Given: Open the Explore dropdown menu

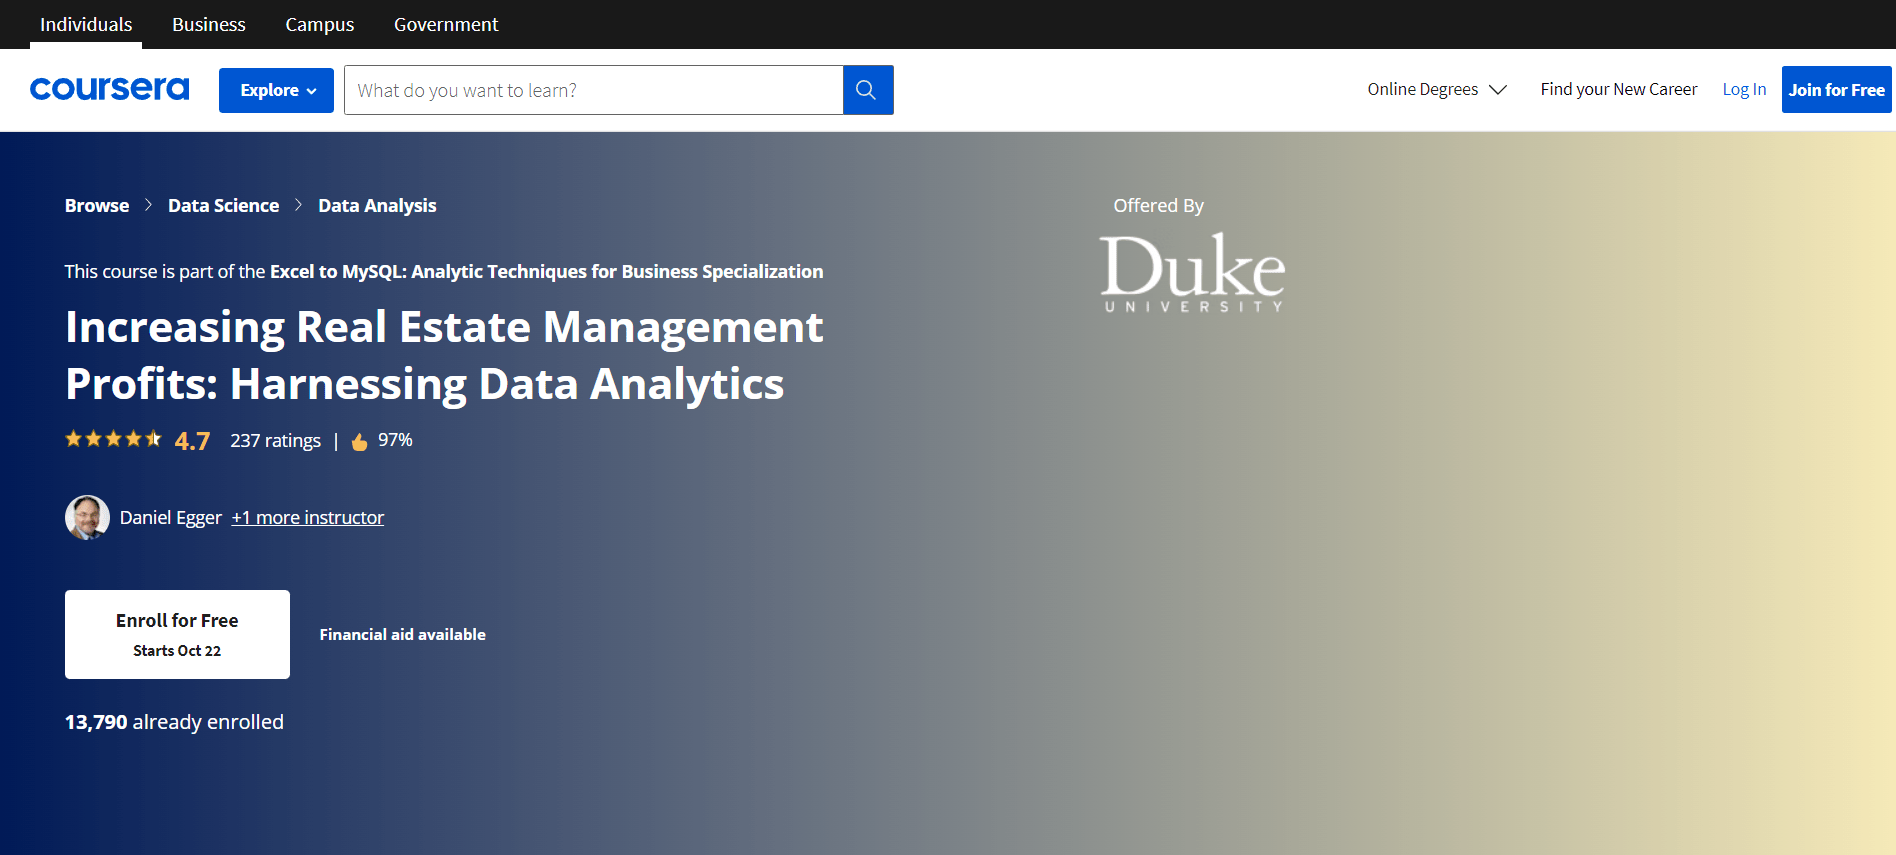Looking at the screenshot, I should tap(276, 90).
